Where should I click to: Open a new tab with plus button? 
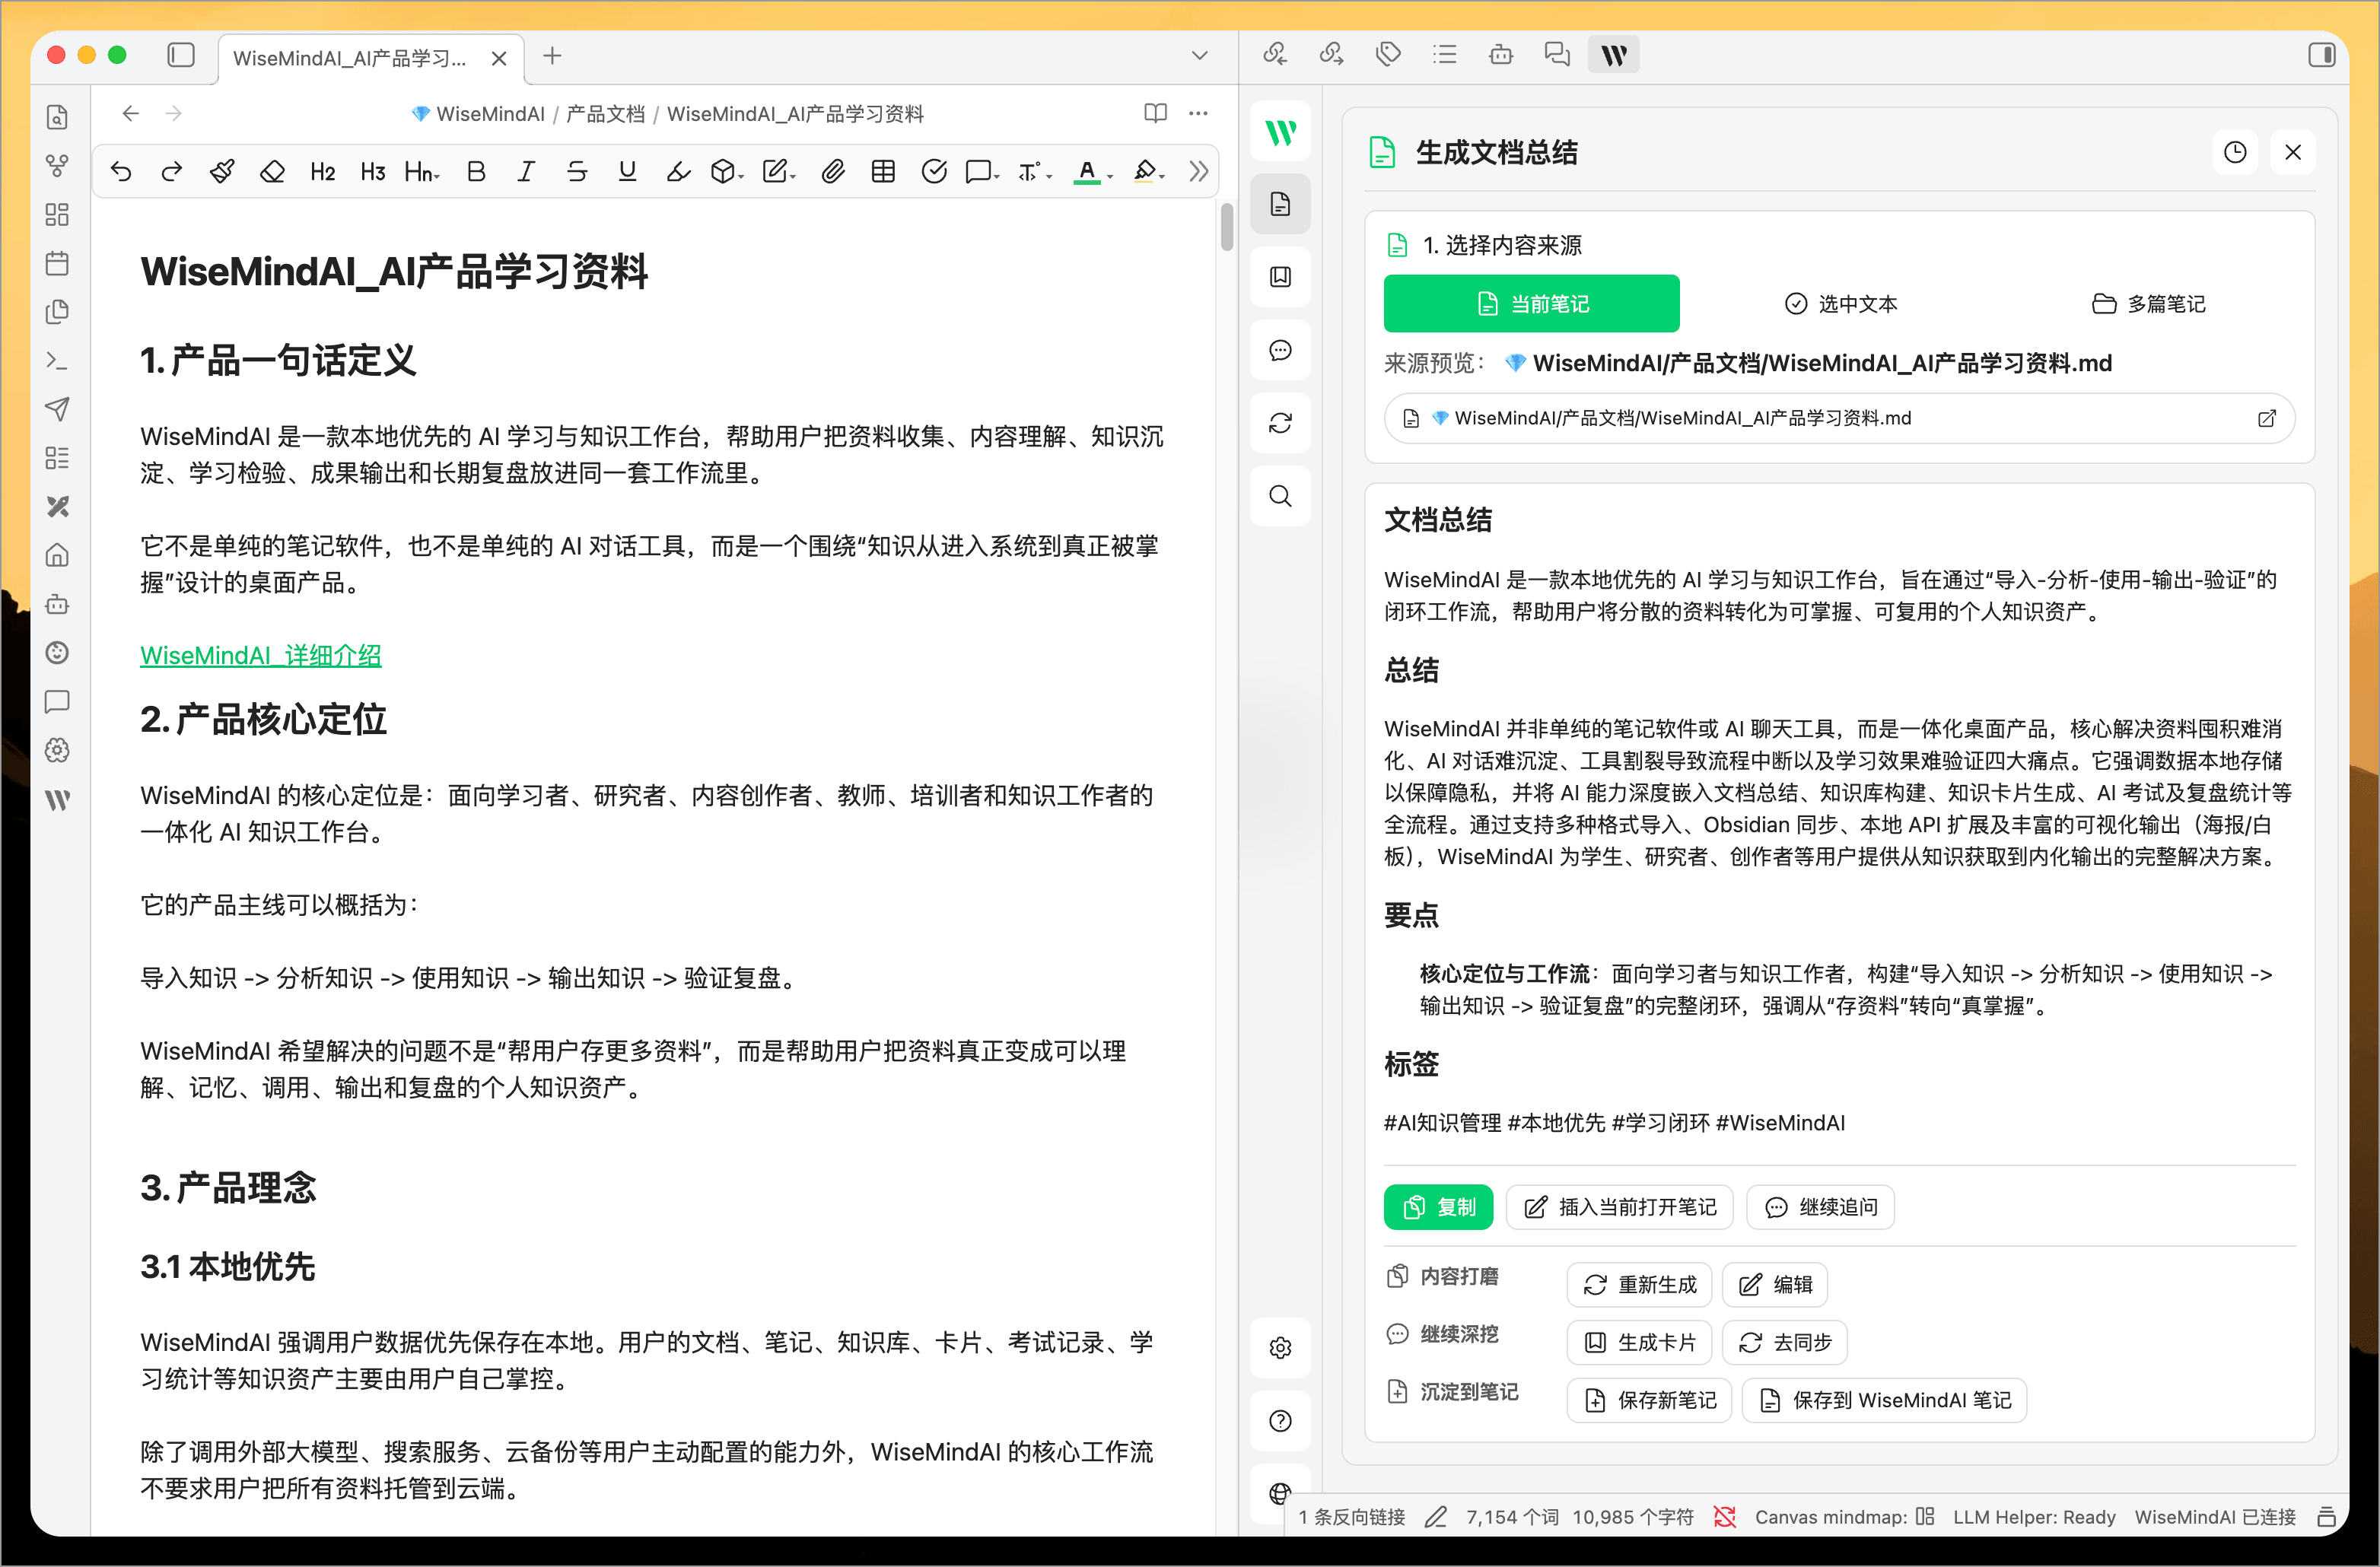point(552,56)
